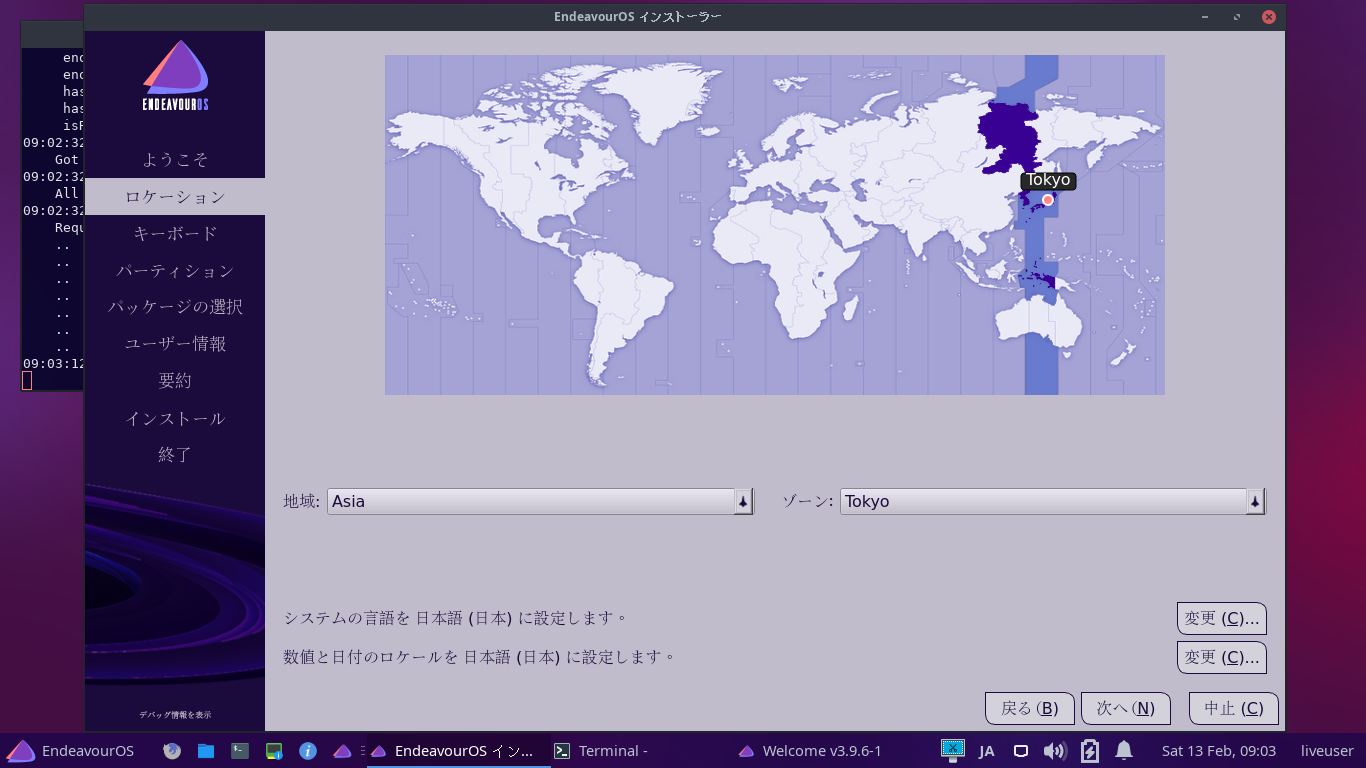
Task: Open the blue info panel launcher
Action: pos(308,751)
